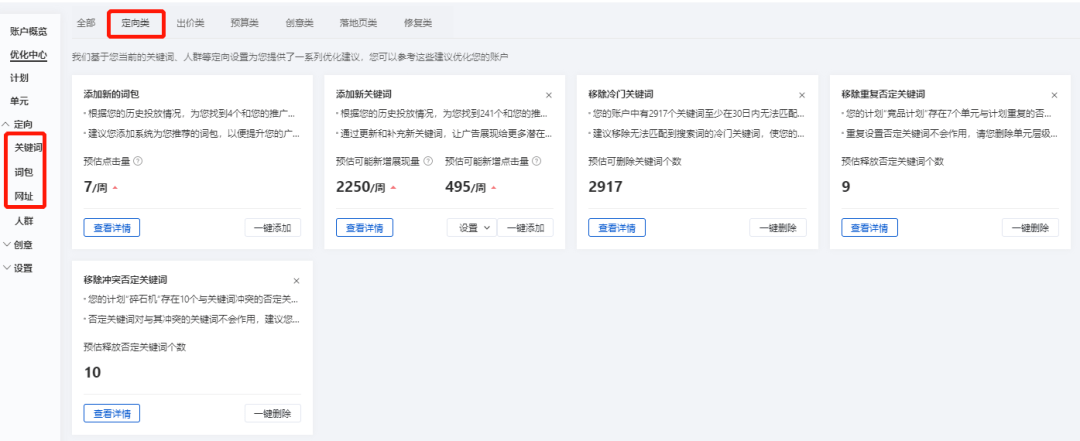1080x441 pixels.
Task: Open 查看详情 for 添加新的词包
Action: [112, 228]
